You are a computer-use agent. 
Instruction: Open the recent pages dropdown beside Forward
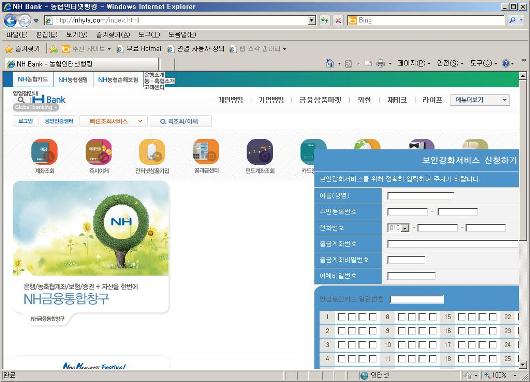pos(36,21)
